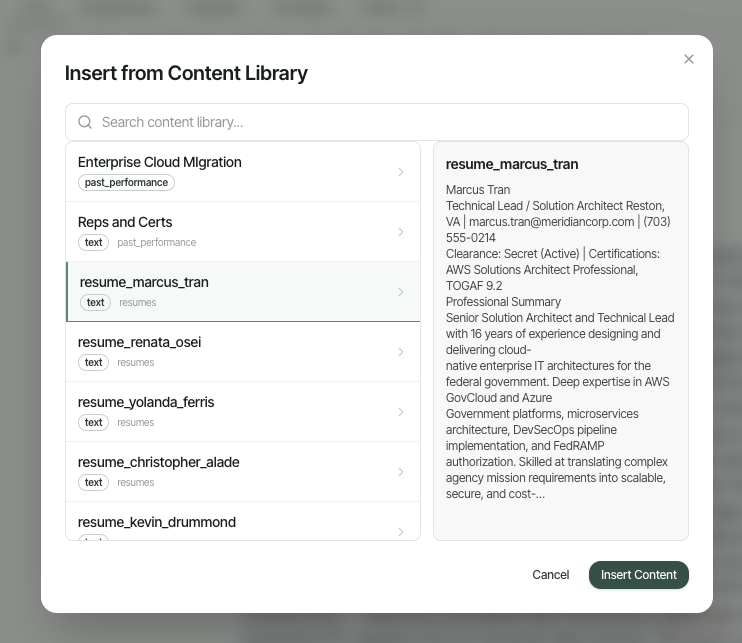This screenshot has height=643, width=742.
Task: Focus the Search content library field
Action: coord(377,122)
